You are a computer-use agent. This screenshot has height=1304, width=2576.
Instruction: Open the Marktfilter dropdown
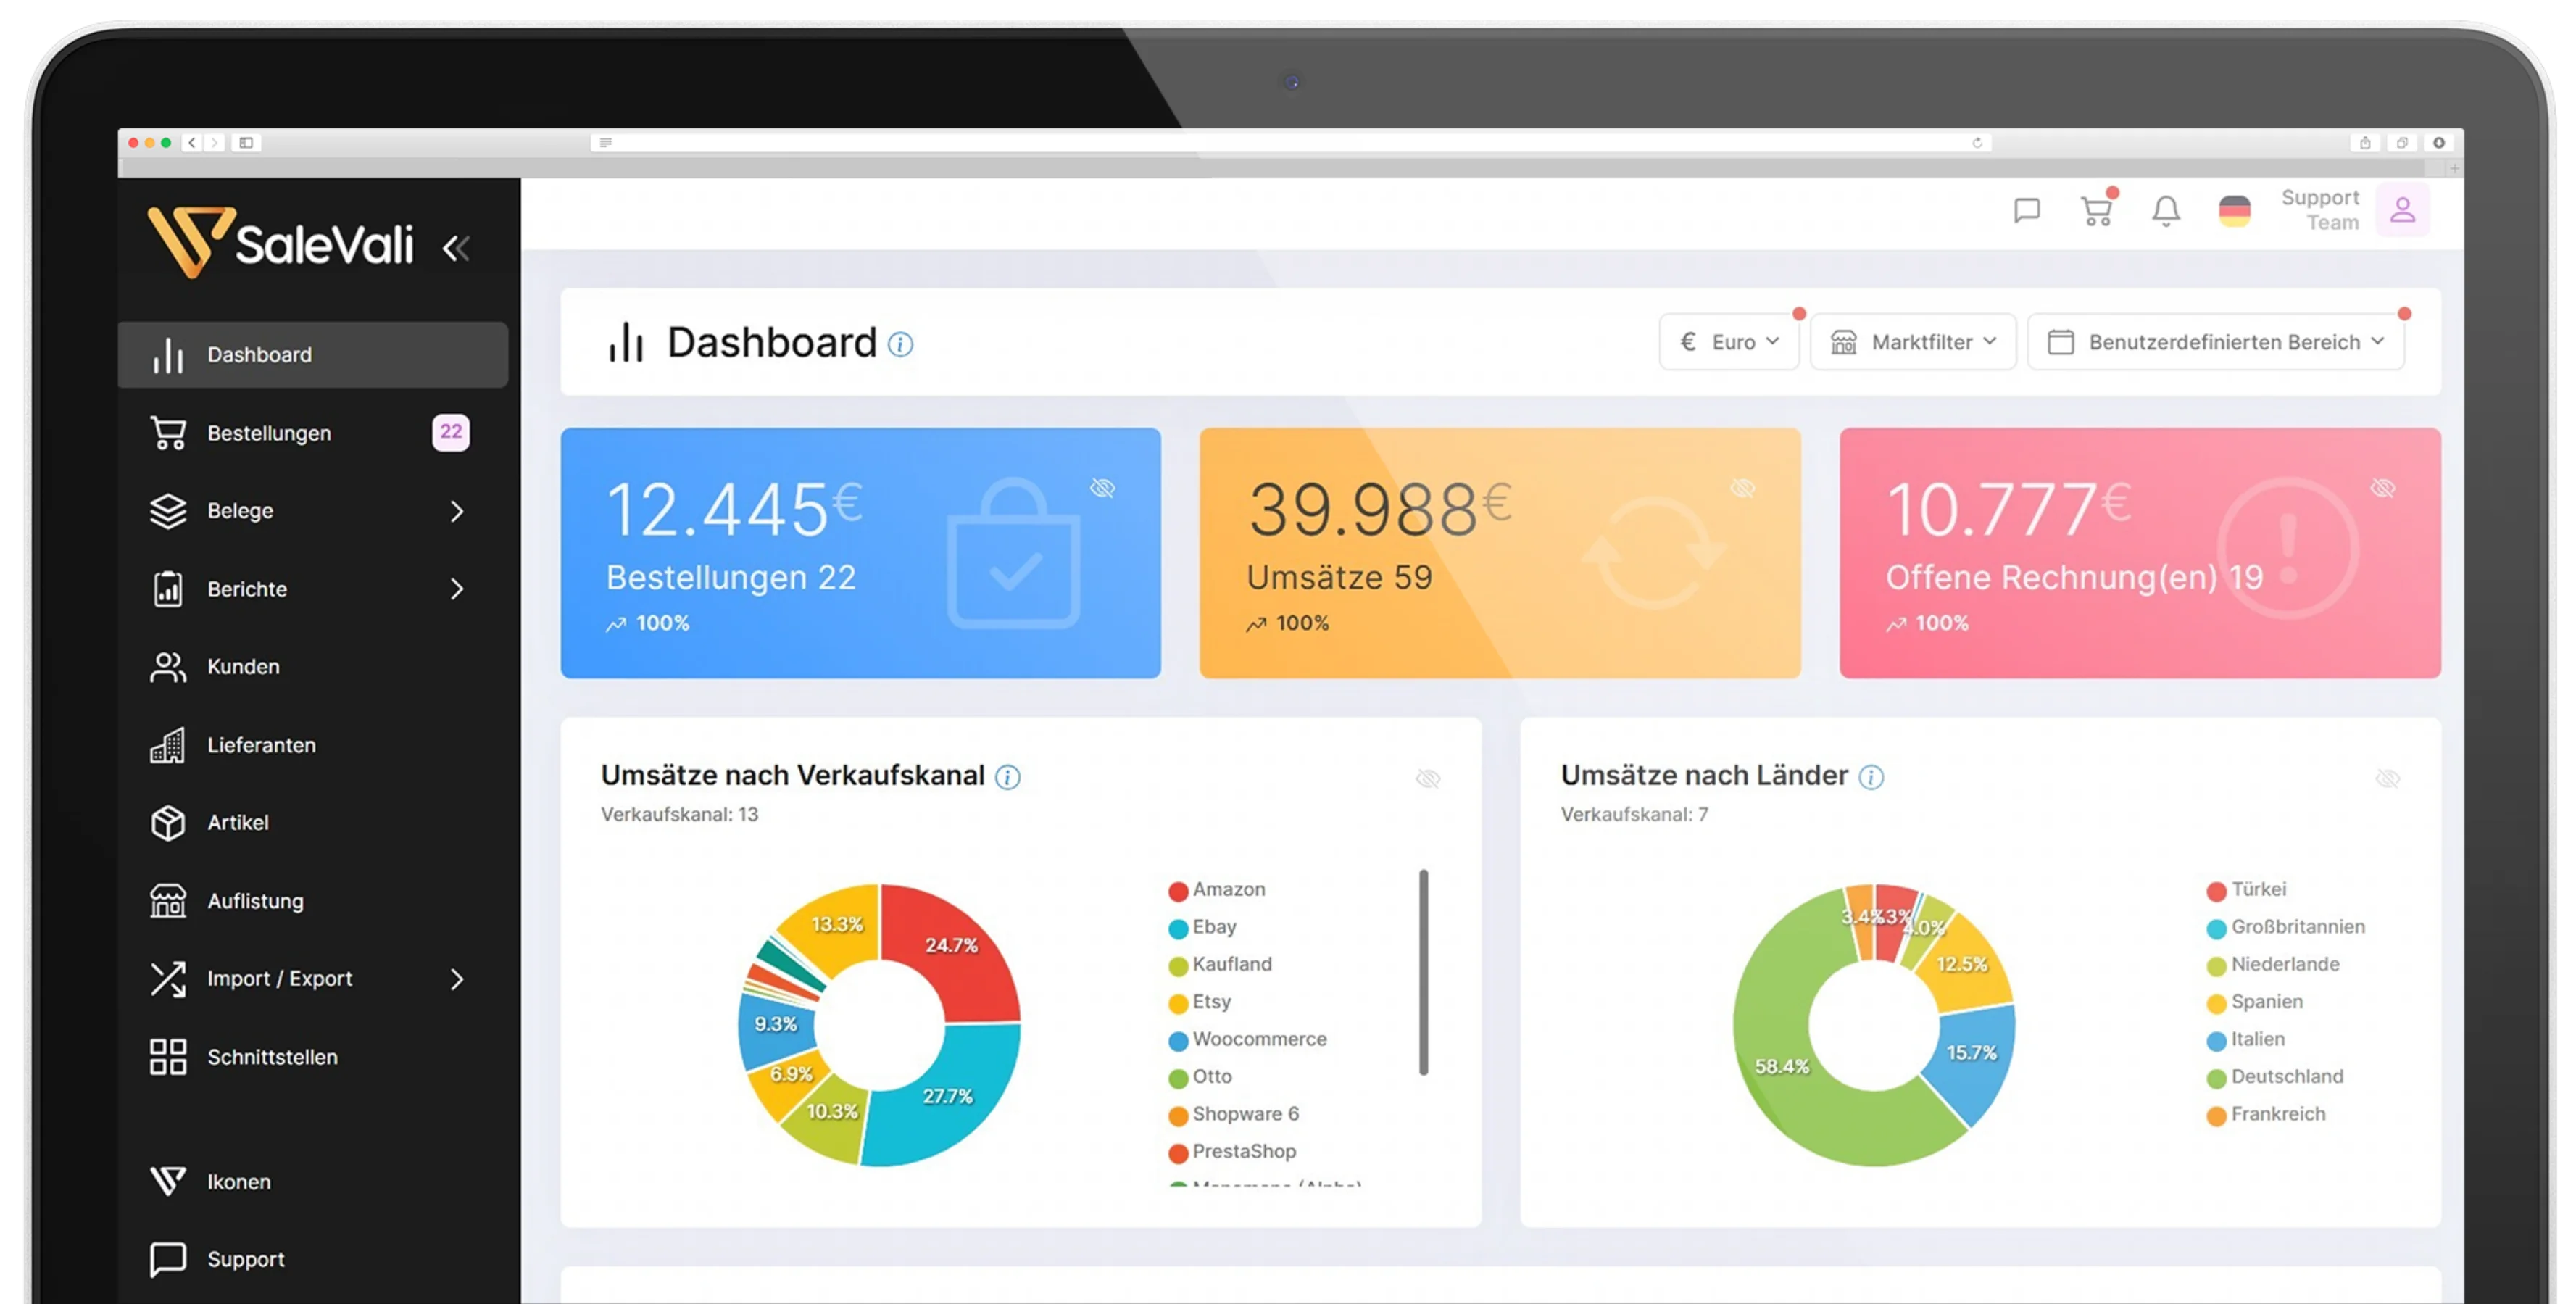click(1912, 341)
